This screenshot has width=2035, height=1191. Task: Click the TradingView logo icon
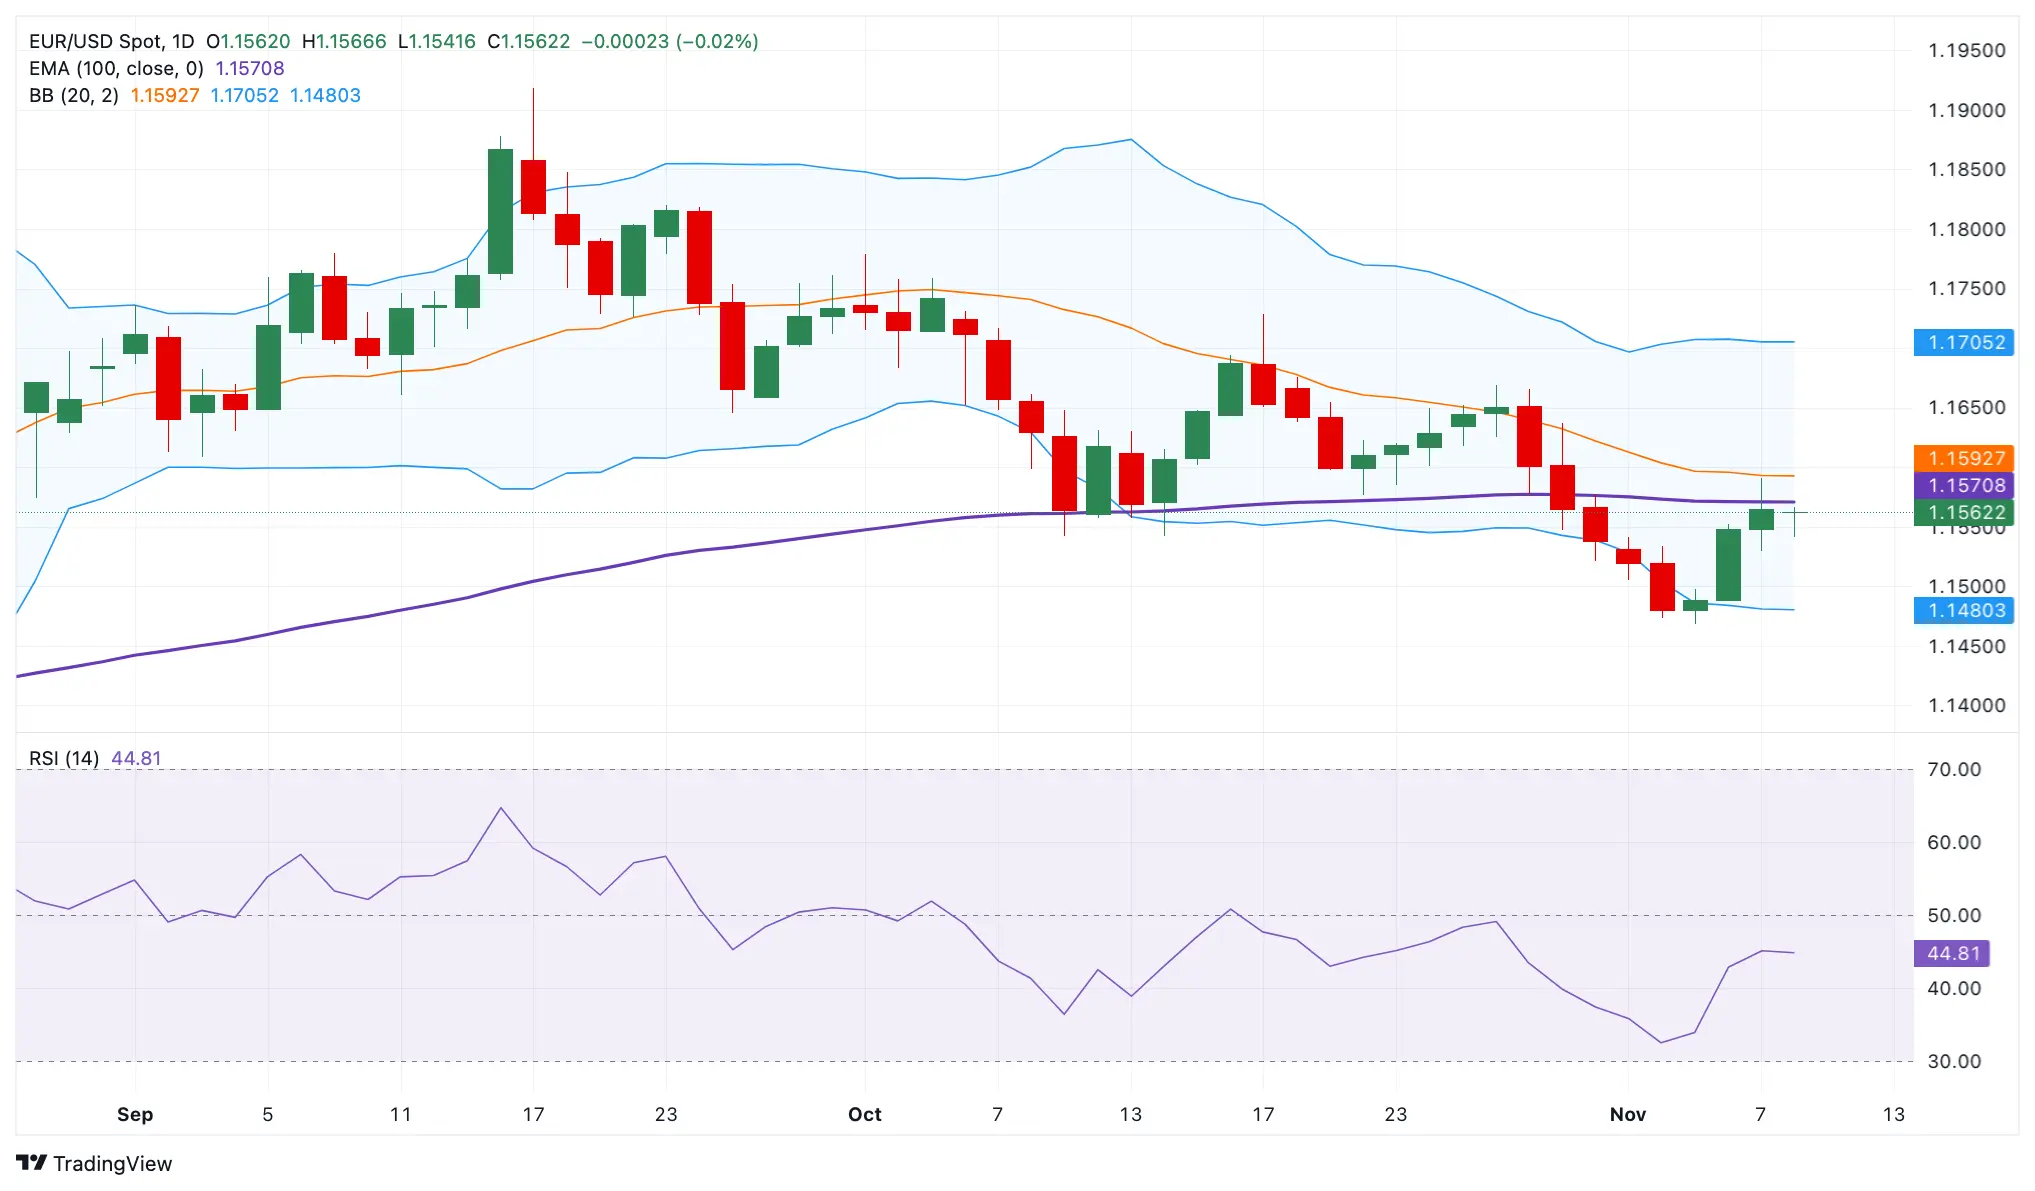(x=33, y=1164)
